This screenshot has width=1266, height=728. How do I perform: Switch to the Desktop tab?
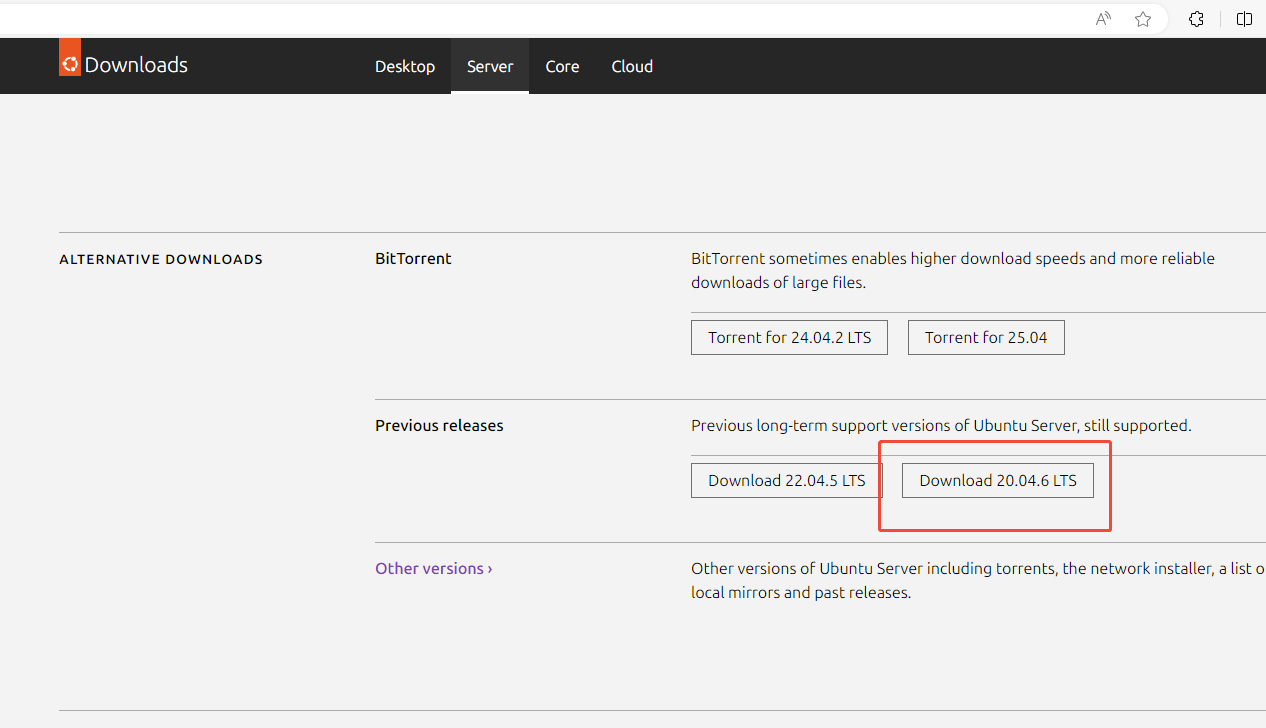[x=405, y=66]
